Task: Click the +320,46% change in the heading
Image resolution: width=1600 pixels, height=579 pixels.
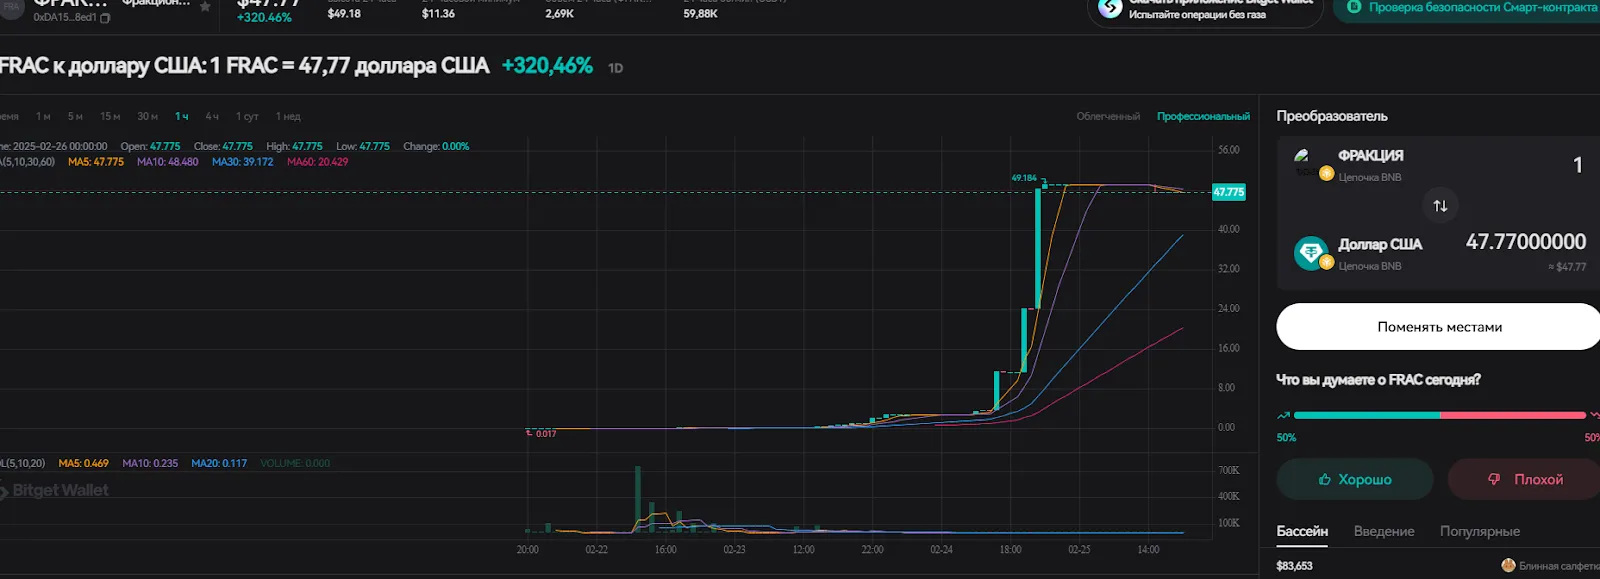Action: pos(547,66)
